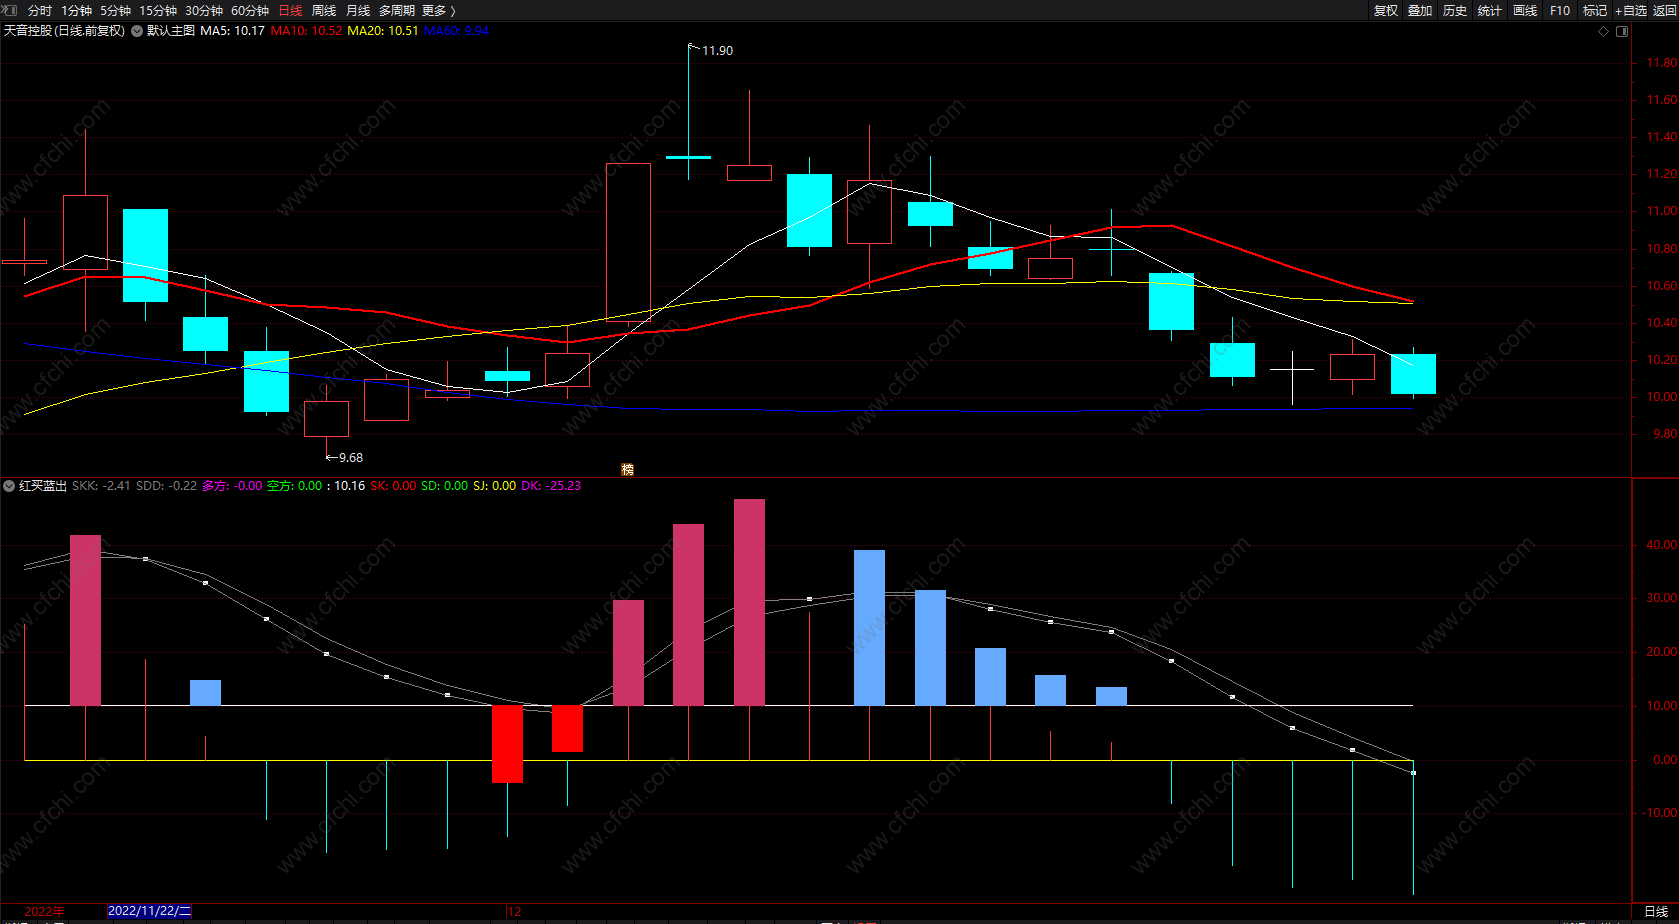The width and height of the screenshot is (1679, 924).
Task: Click the 40.00 indicator axis label
Action: coord(1662,545)
